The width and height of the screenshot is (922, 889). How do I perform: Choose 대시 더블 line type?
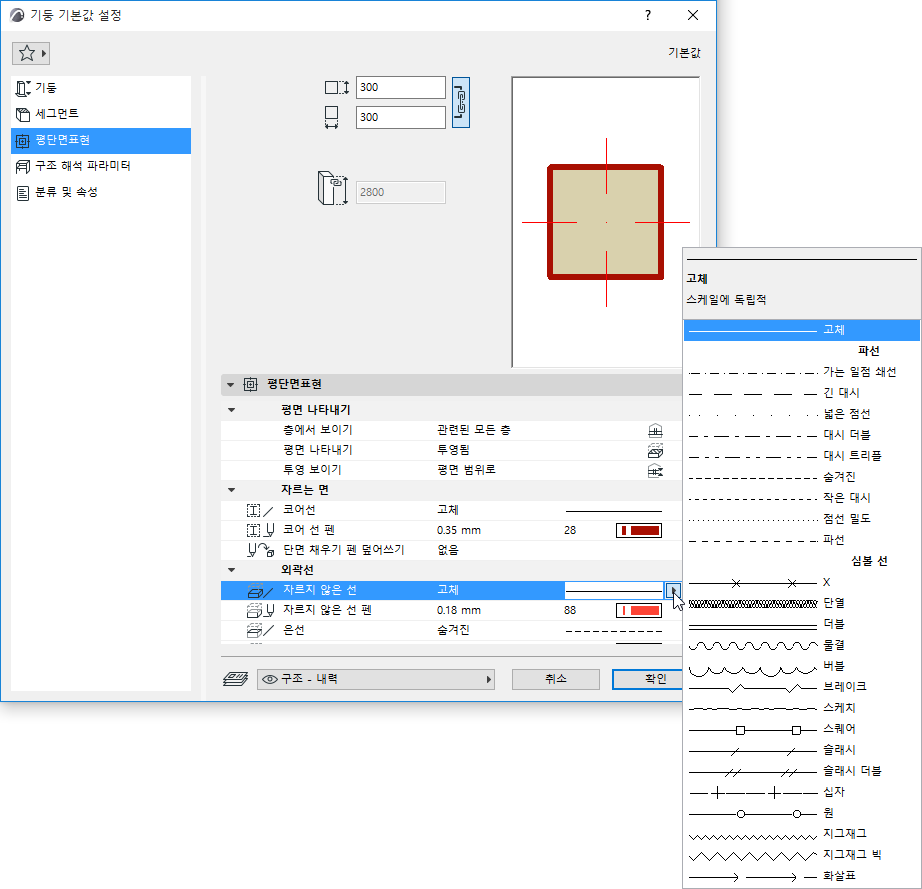tap(802, 436)
